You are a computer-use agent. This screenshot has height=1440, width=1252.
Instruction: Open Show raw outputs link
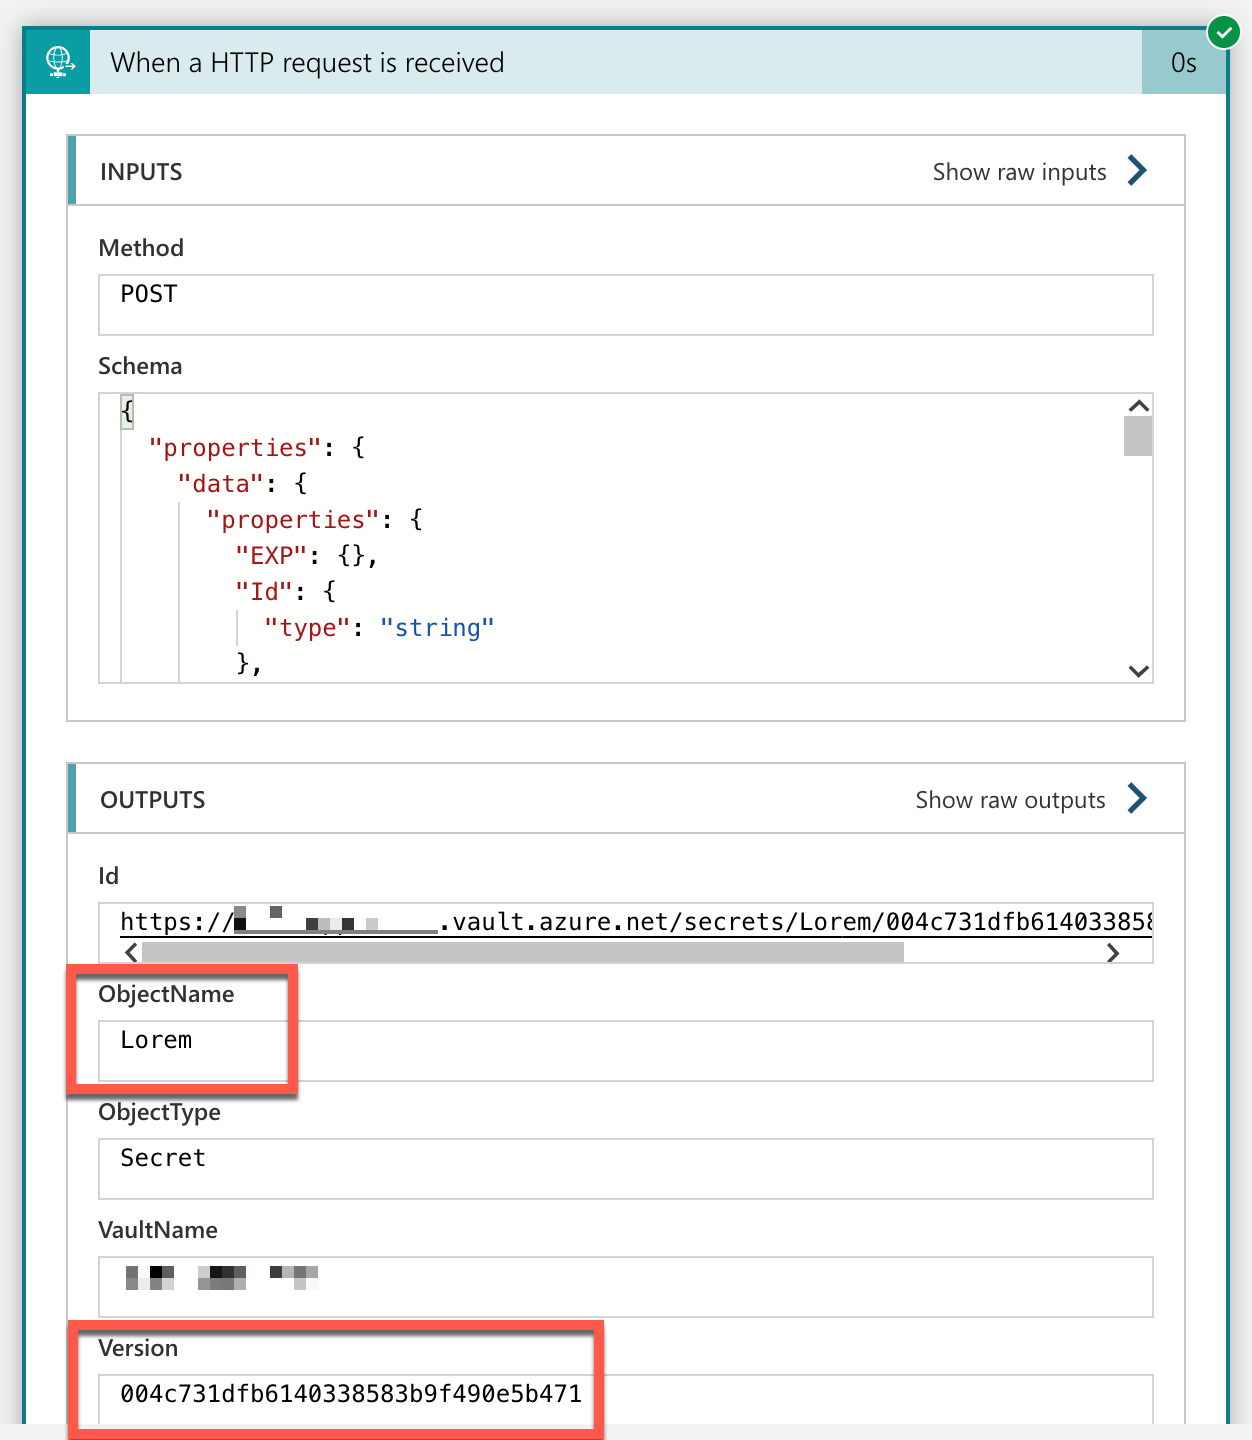[x=1010, y=800]
